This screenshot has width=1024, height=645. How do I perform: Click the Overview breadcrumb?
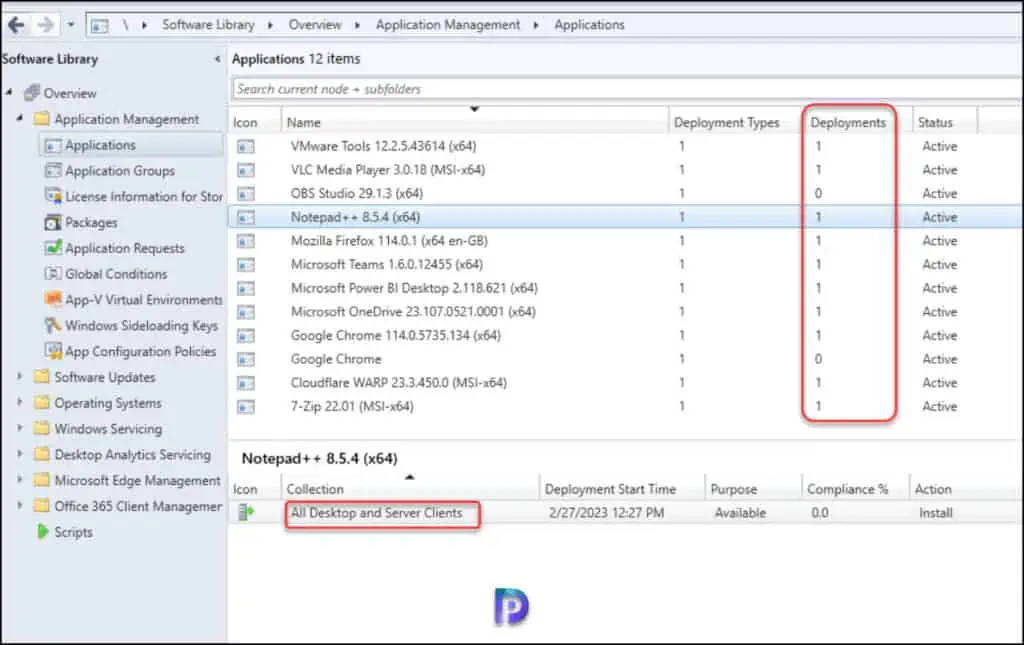[315, 25]
